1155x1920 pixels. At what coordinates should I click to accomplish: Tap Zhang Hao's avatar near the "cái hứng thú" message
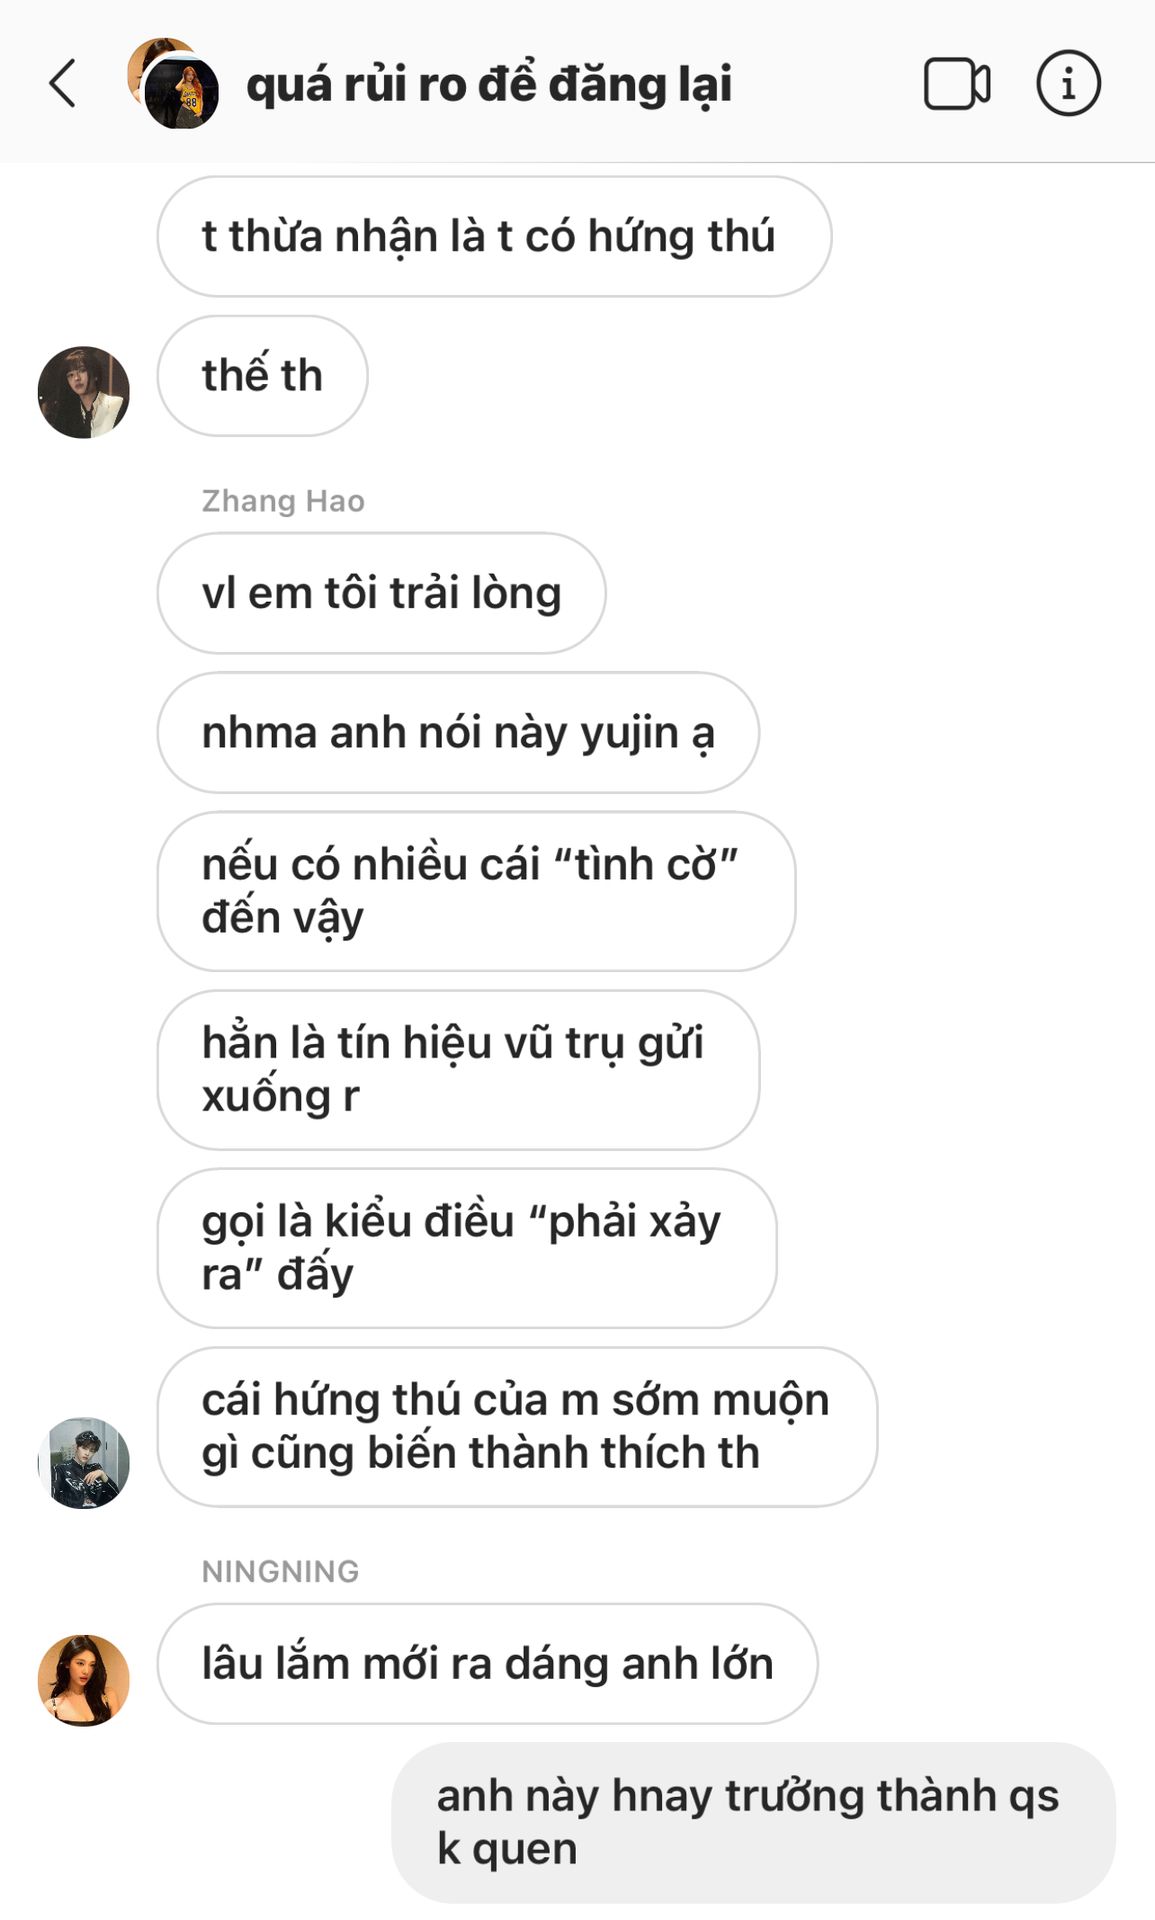[84, 1462]
